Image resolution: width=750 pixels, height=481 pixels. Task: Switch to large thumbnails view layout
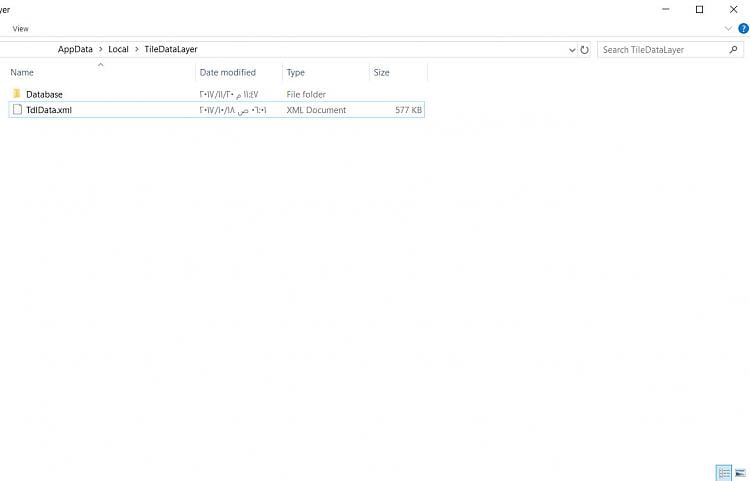point(740,472)
